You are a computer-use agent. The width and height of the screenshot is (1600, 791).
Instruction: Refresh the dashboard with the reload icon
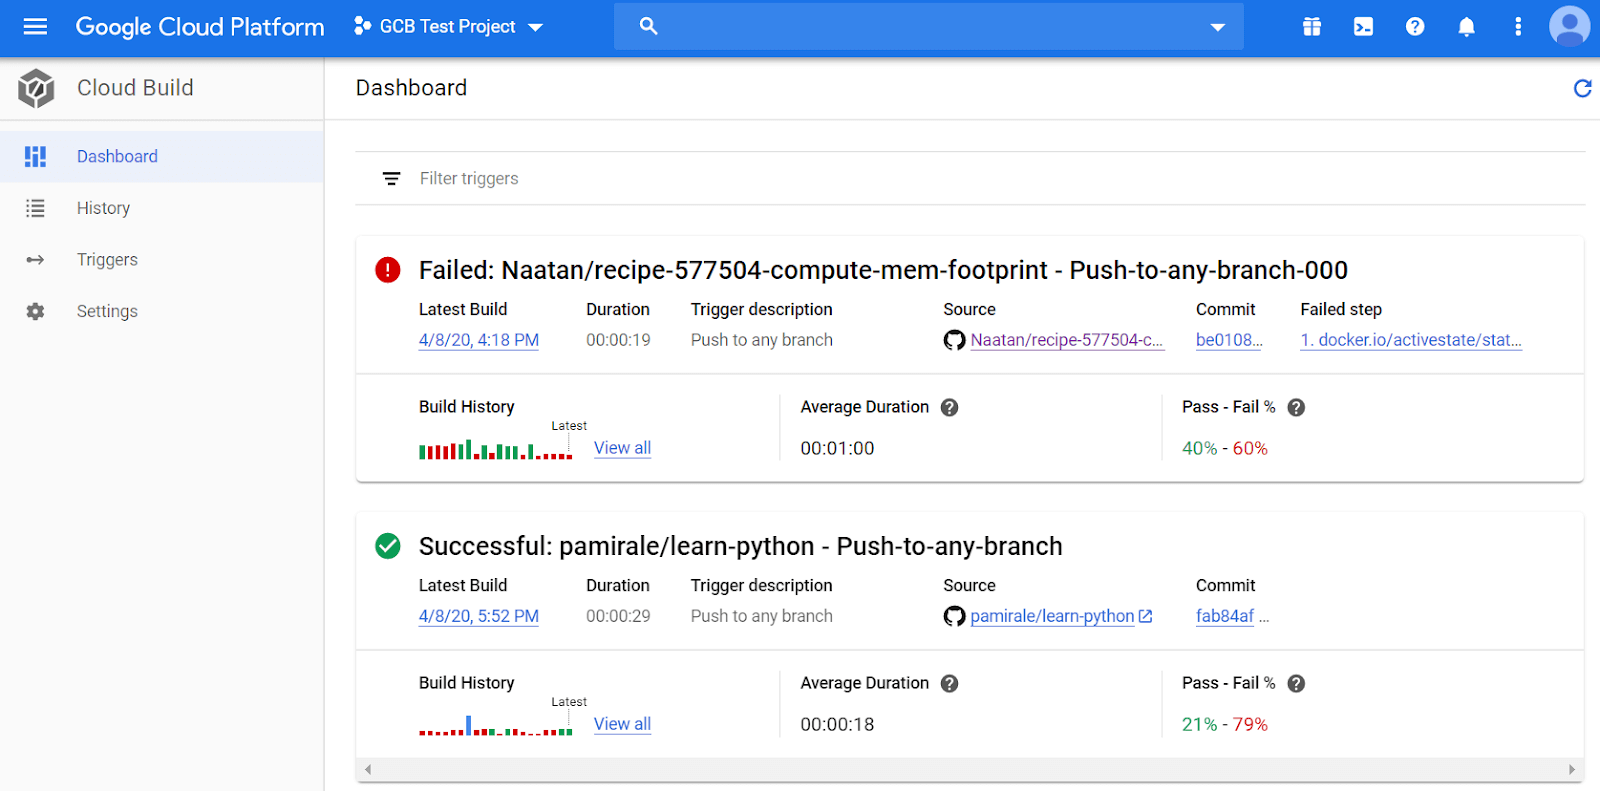[1582, 89]
